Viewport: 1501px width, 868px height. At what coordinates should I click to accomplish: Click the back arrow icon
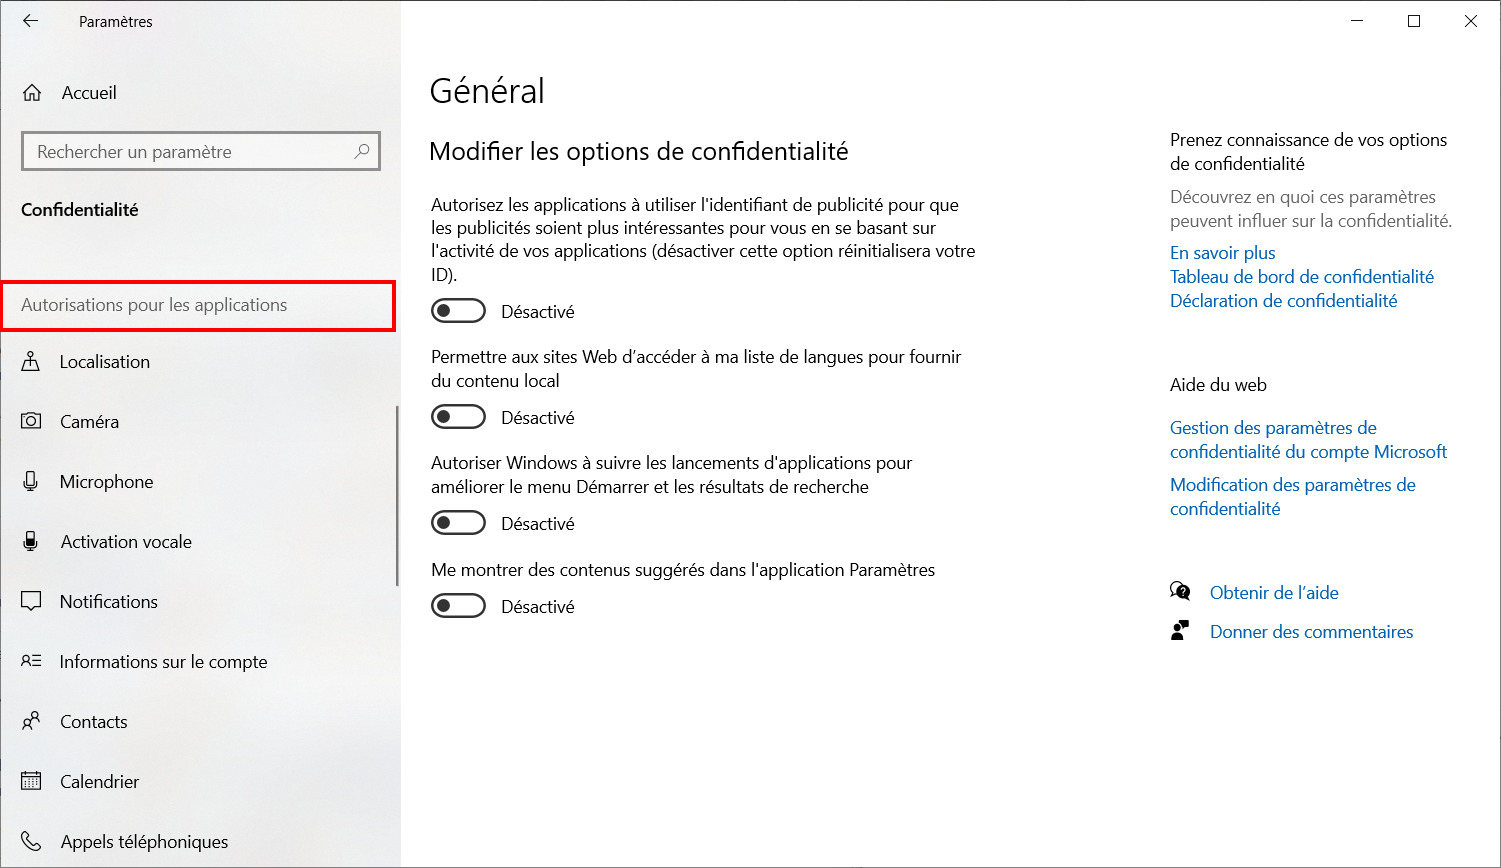coord(31,21)
